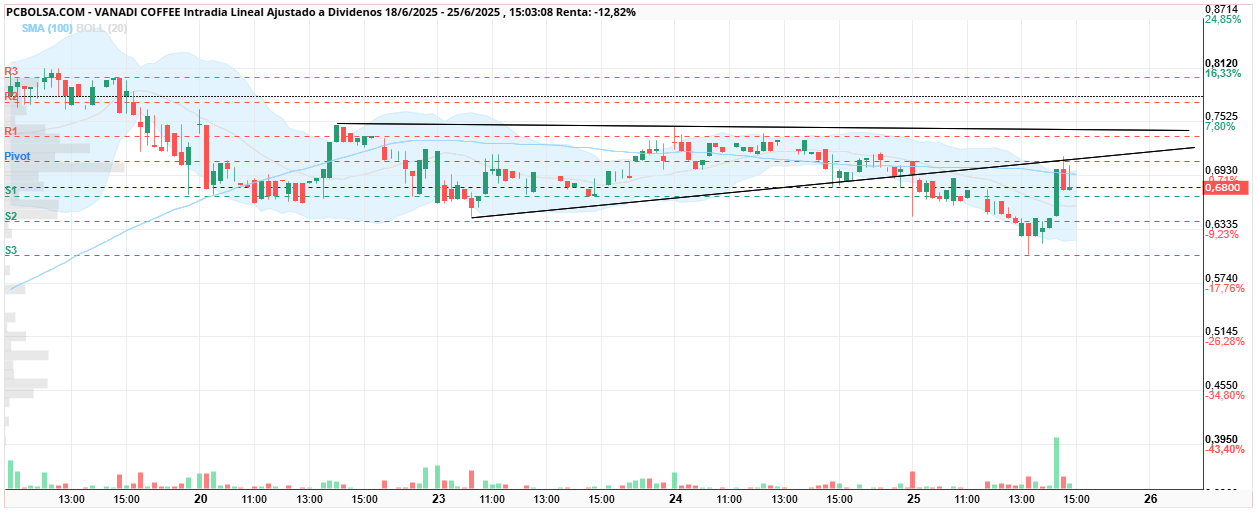
Task: Select the R3 resistance level label
Action: point(11,72)
